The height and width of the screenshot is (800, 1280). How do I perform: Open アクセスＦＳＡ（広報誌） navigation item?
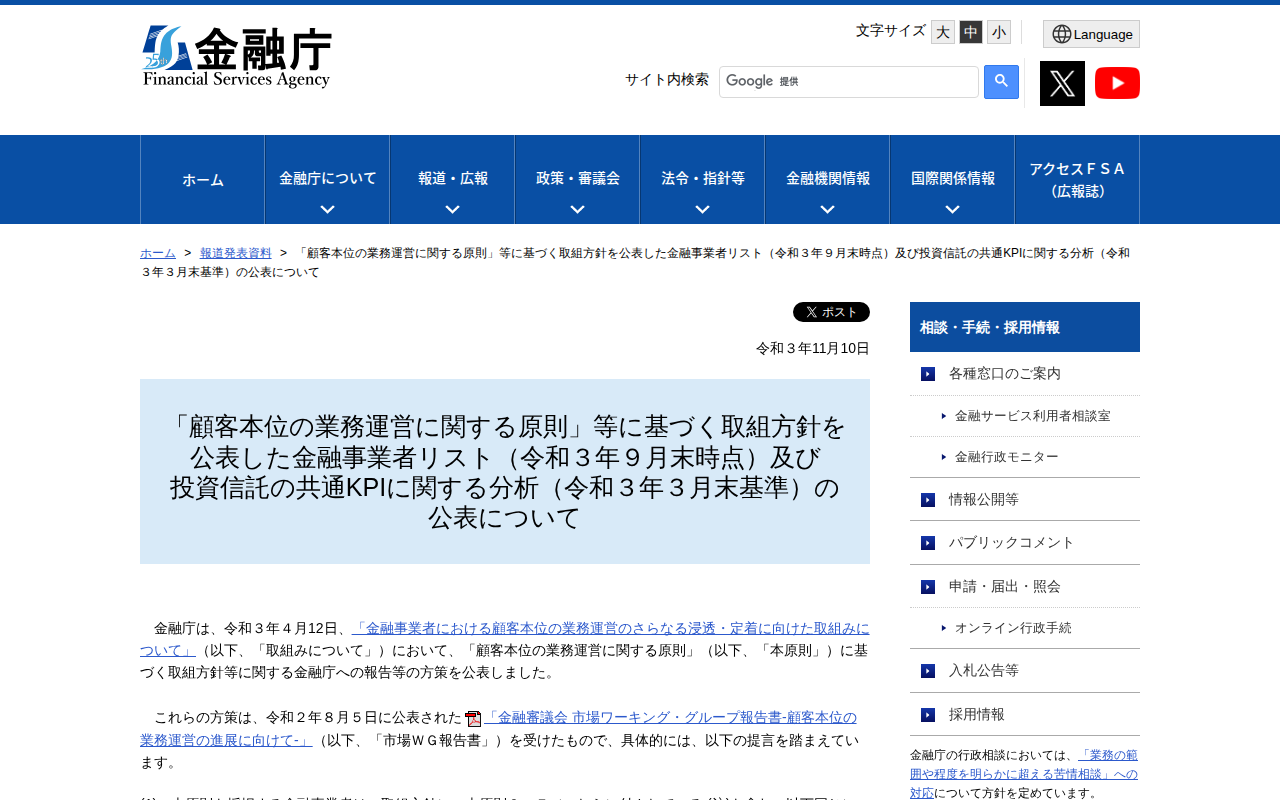(x=1077, y=180)
